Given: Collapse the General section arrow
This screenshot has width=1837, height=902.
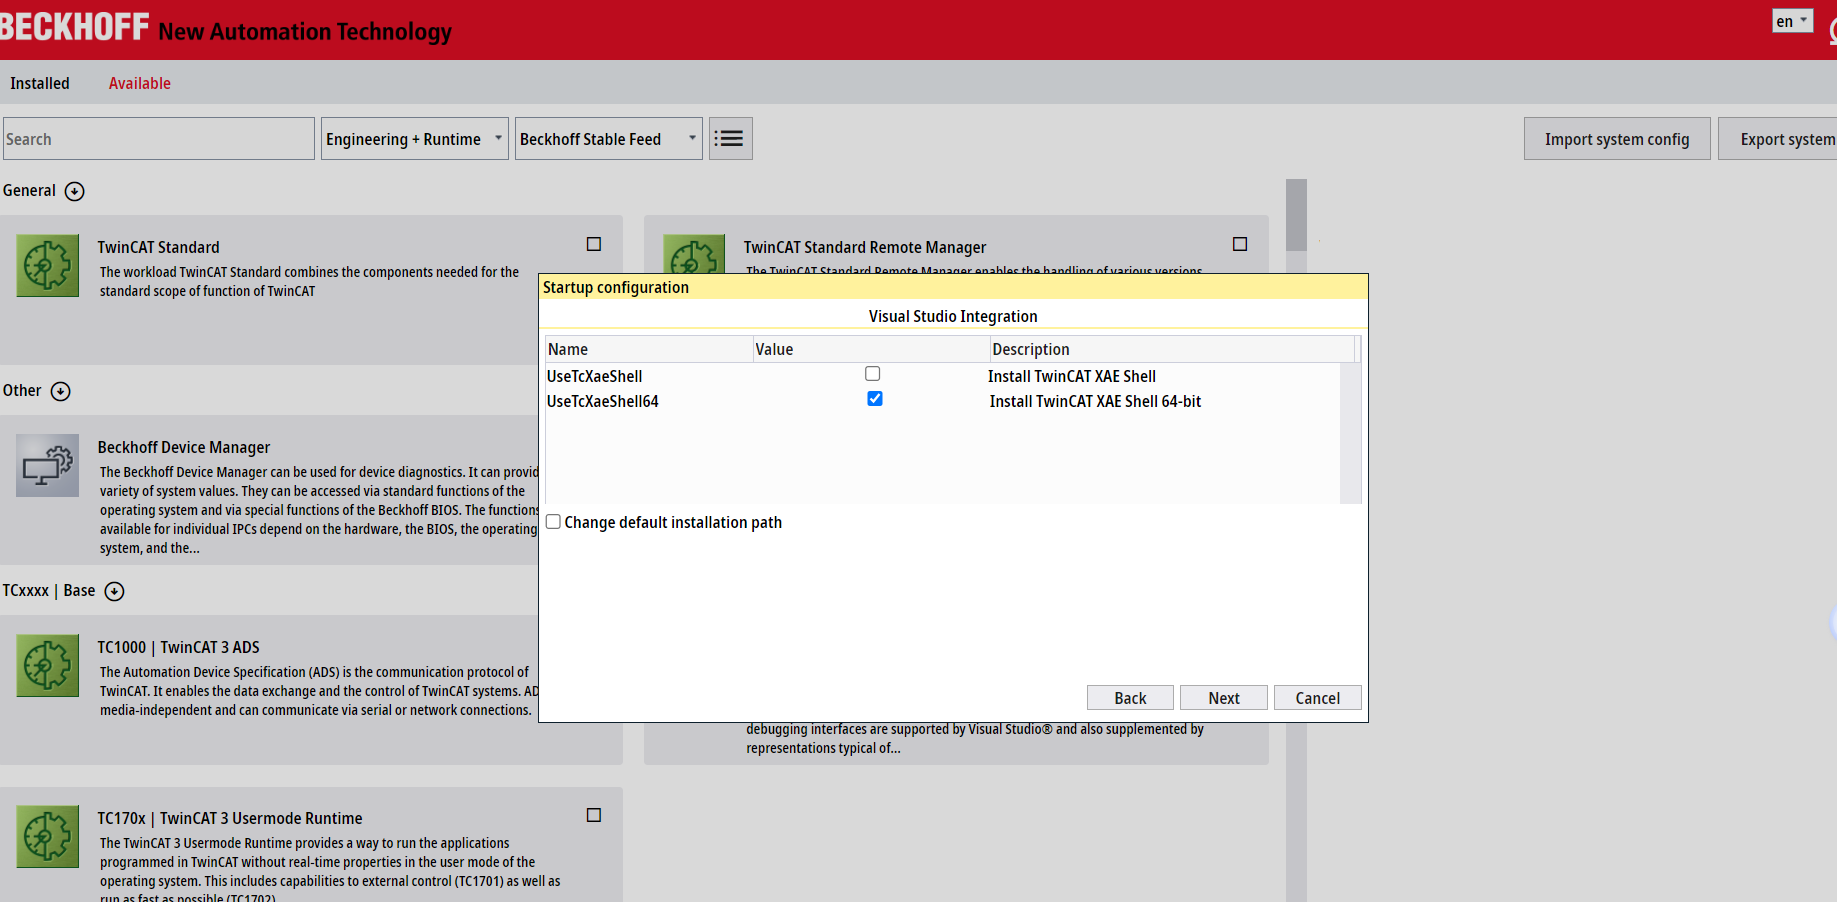Looking at the screenshot, I should pos(74,191).
